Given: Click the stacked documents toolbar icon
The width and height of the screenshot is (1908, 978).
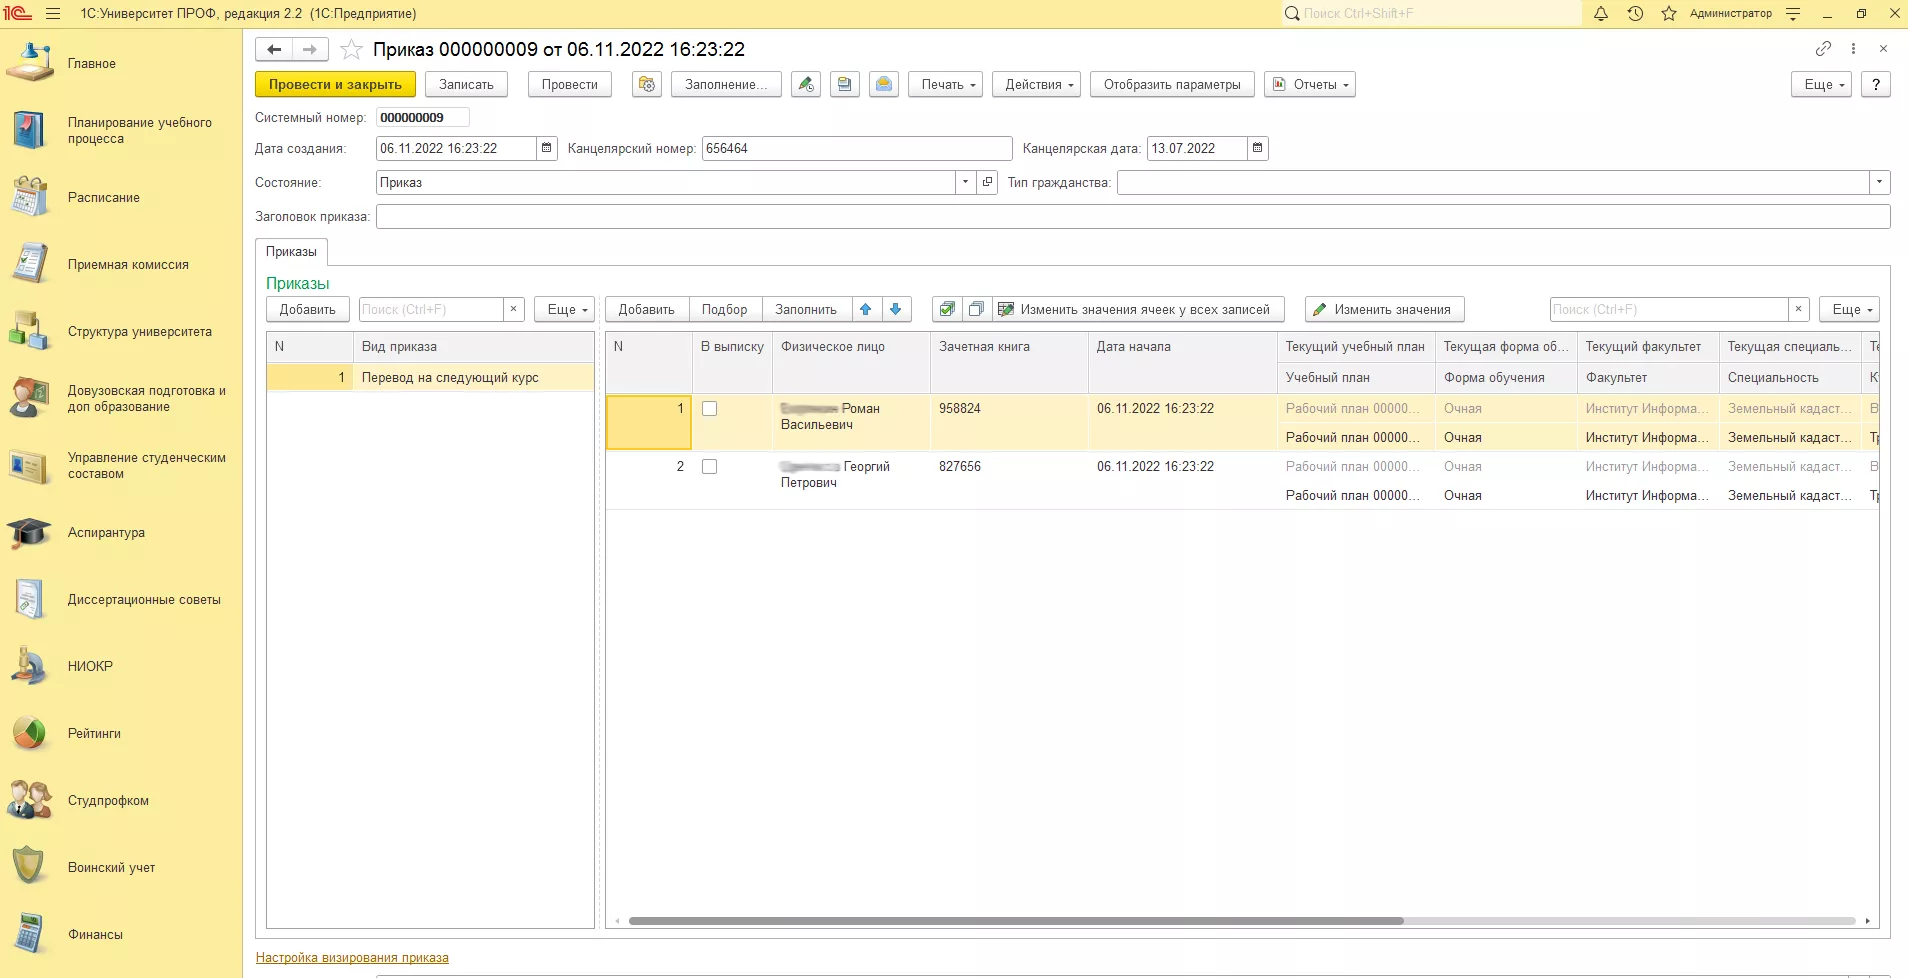Looking at the screenshot, I should [x=845, y=85].
